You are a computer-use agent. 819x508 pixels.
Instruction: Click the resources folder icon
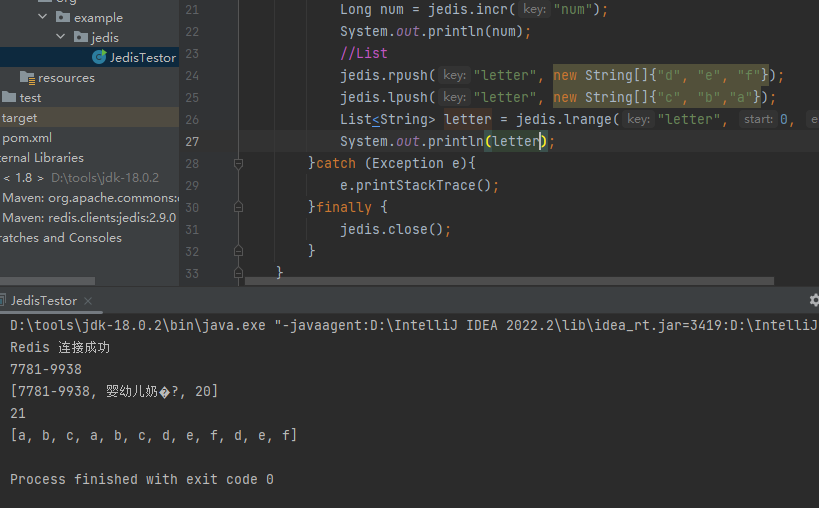[27, 78]
